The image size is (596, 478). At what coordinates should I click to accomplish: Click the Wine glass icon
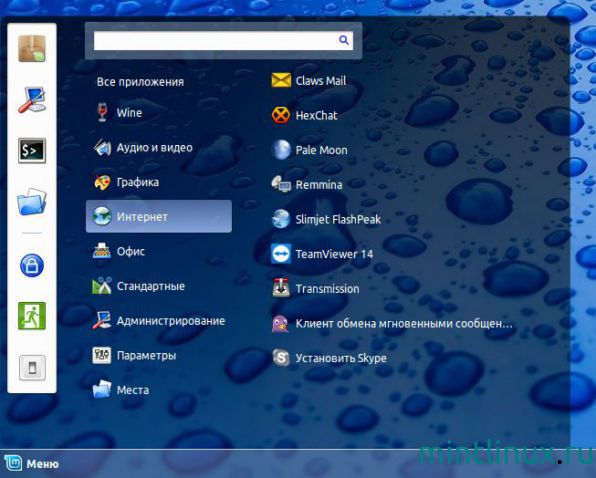pos(102,112)
